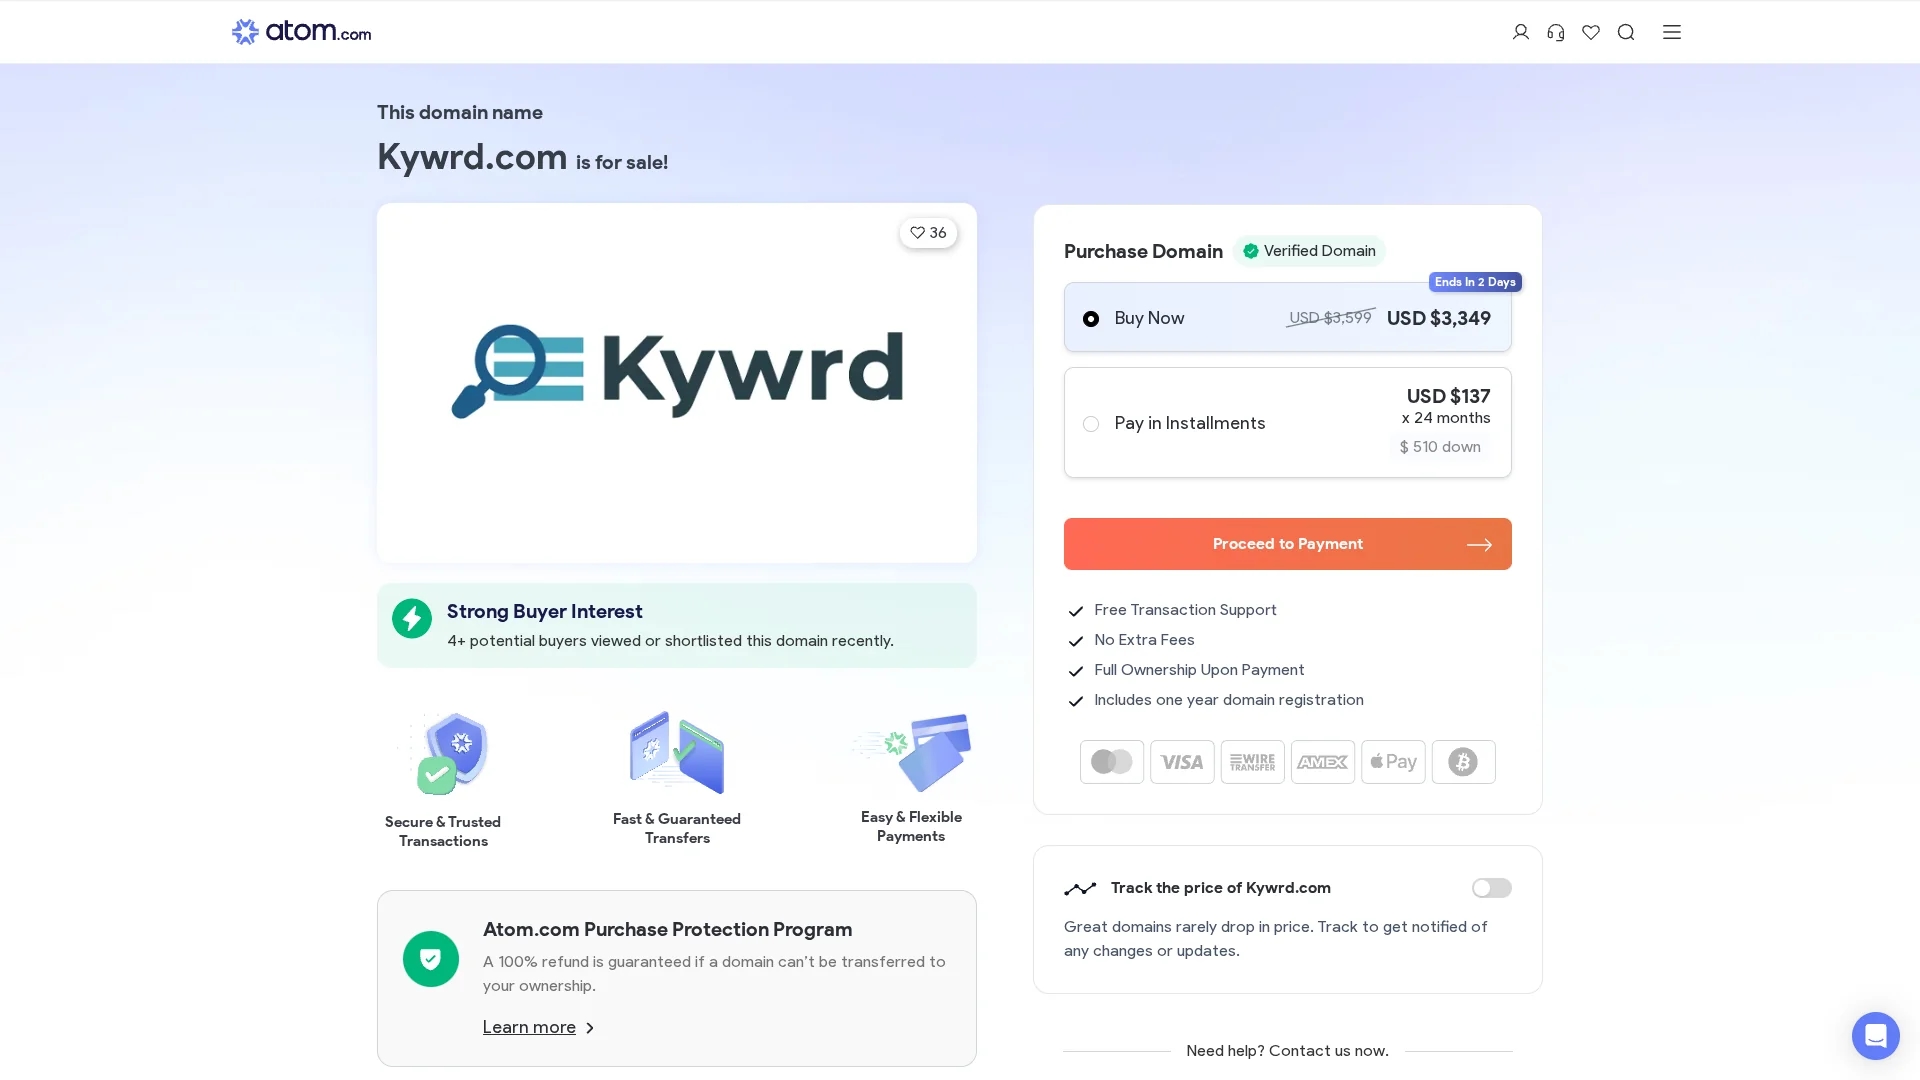Click the green protection shield icon
Screen dimensions: 1920x1080
point(431,959)
